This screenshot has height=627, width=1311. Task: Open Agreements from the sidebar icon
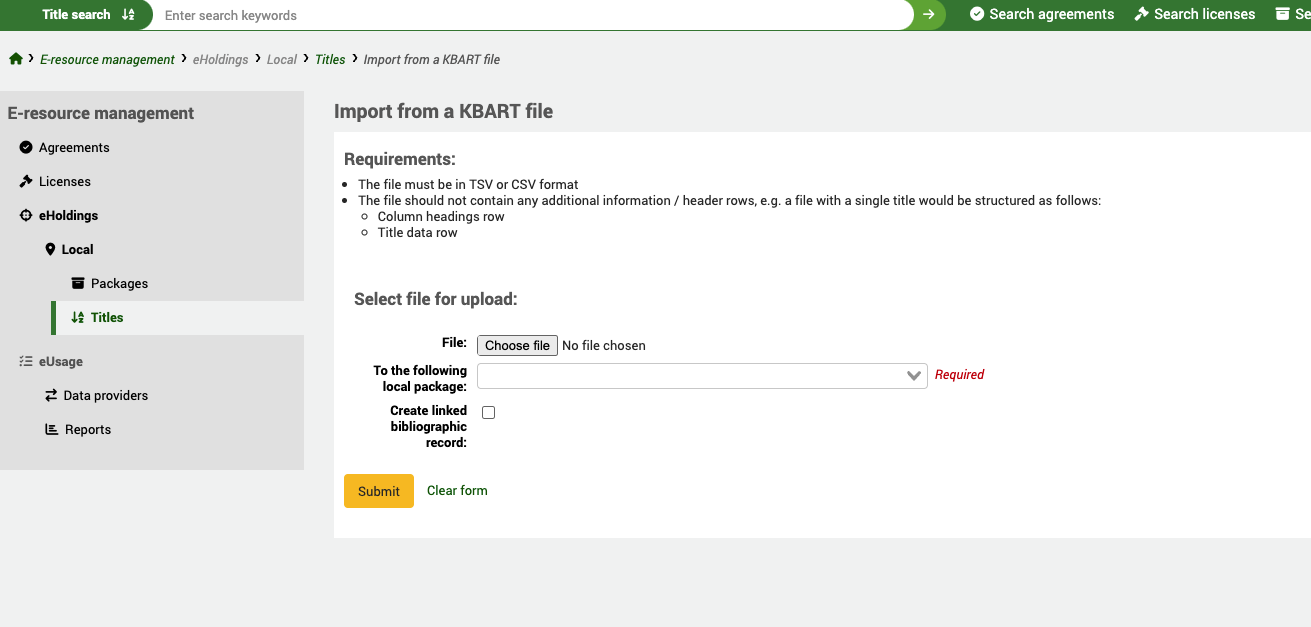pos(26,147)
